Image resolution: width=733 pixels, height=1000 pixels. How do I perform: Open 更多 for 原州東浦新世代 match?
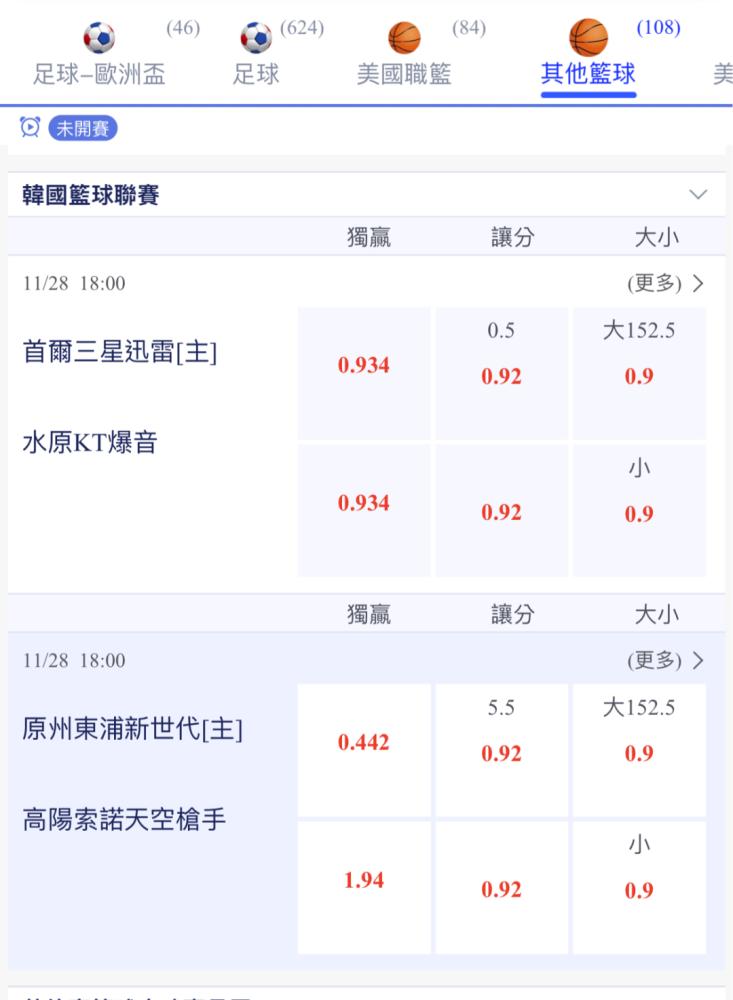[x=665, y=660]
